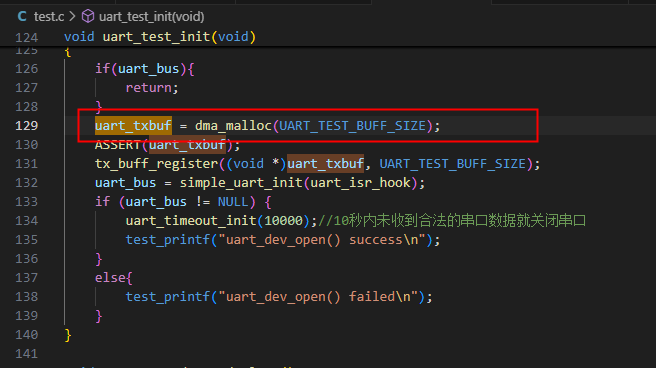Click "uart_dev_open() failed\n" string
This screenshot has width=656, height=368.
pos(318,296)
